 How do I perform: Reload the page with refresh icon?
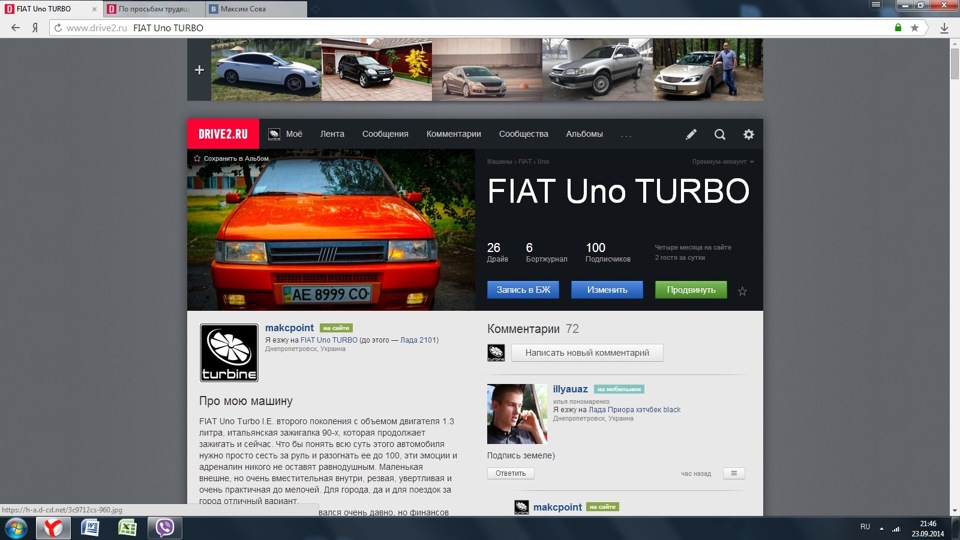pos(58,28)
